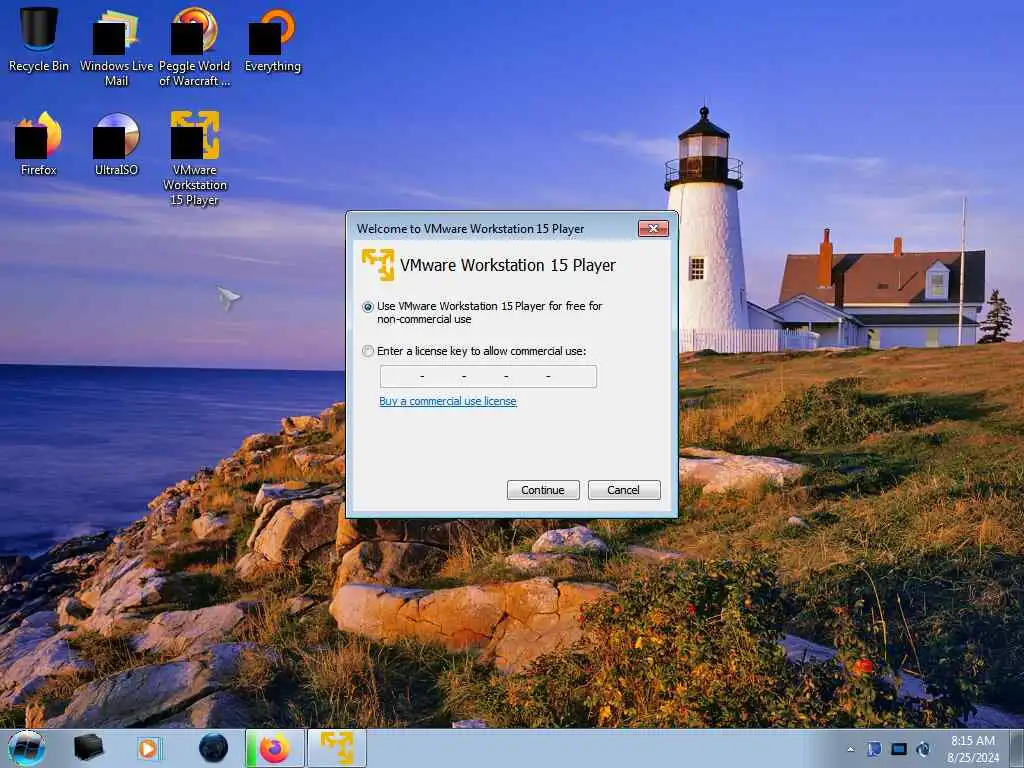Close the Welcome to VMware dialog
Image resolution: width=1024 pixels, height=768 pixels.
tap(653, 228)
